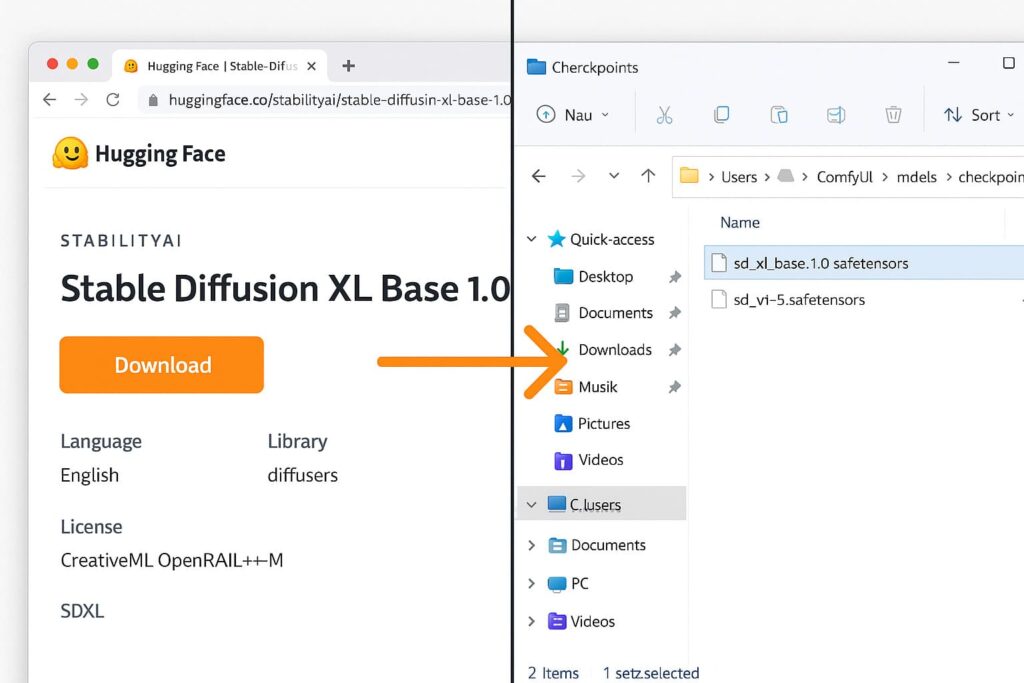Select the Hugging Face Stable-Diffusion tab
This screenshot has width=1024, height=683.
point(219,66)
